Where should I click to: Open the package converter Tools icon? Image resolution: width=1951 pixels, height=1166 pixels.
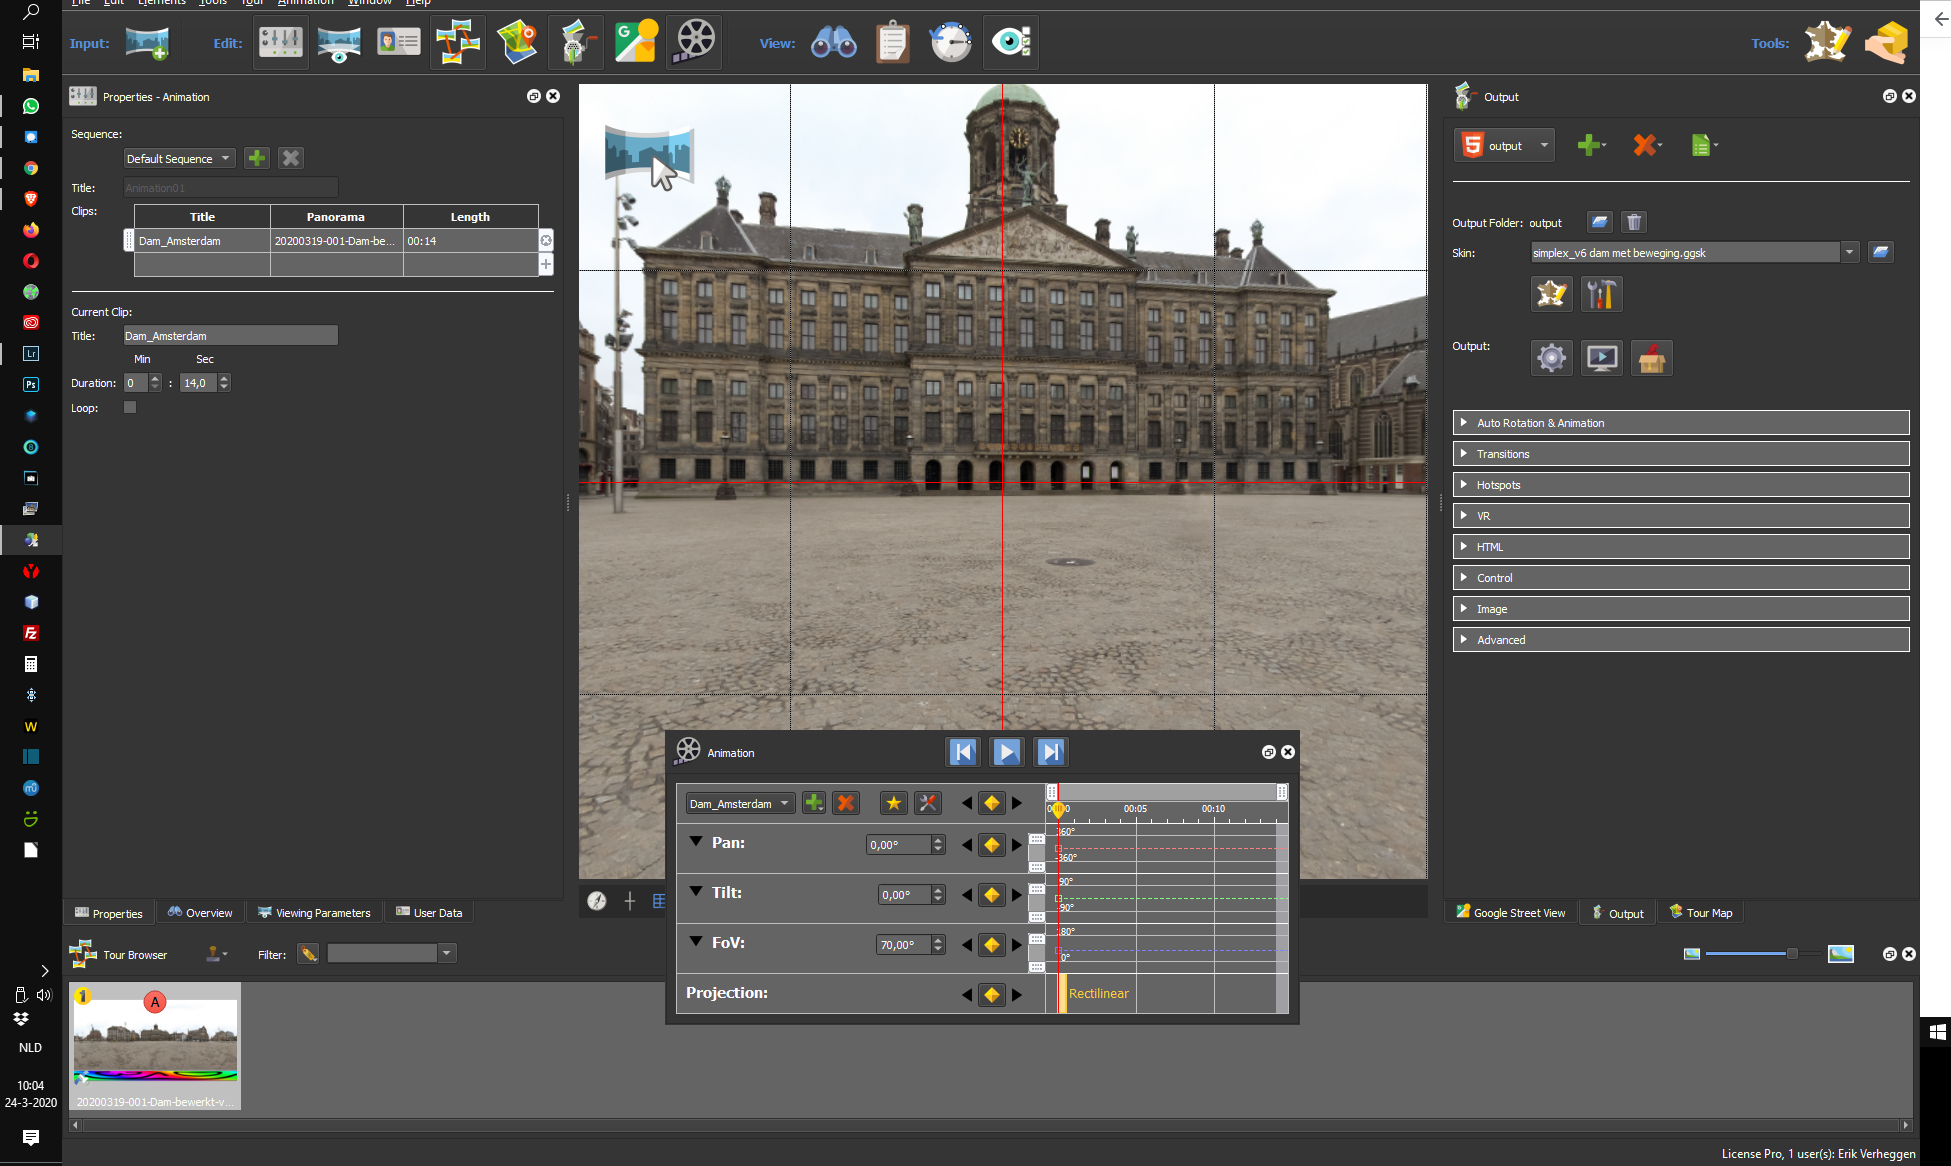(x=1886, y=43)
